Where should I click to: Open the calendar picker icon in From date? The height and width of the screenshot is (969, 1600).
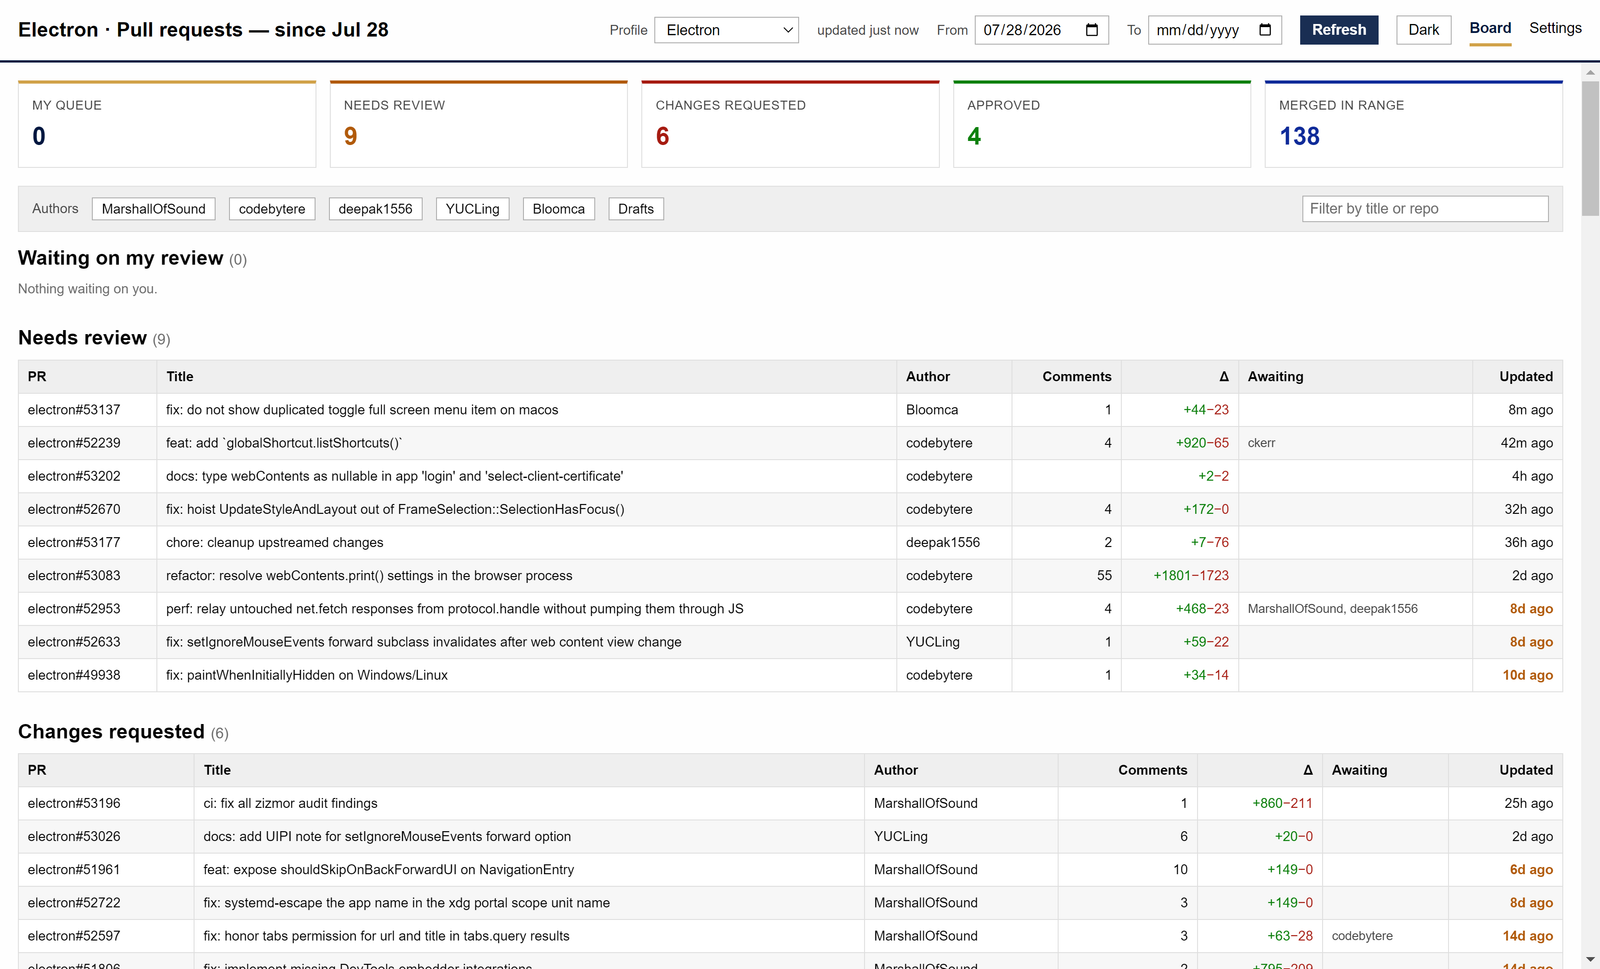pos(1092,30)
